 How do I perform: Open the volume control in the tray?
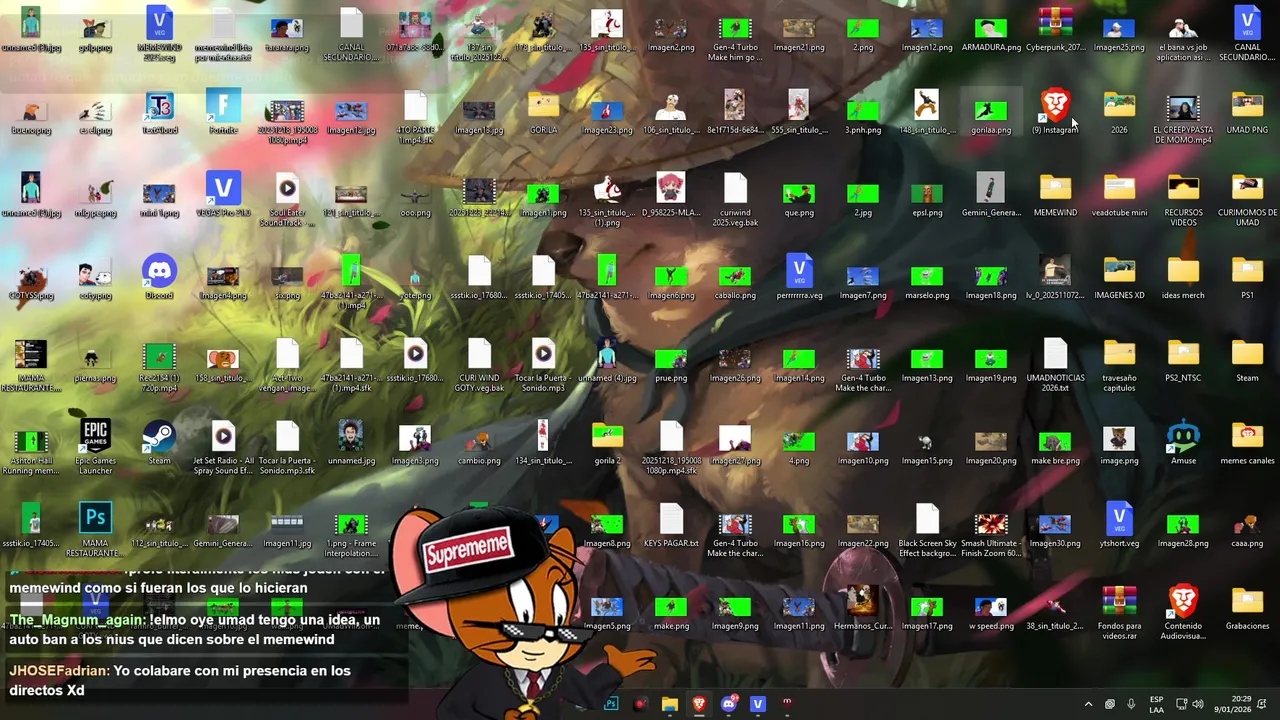(1198, 704)
